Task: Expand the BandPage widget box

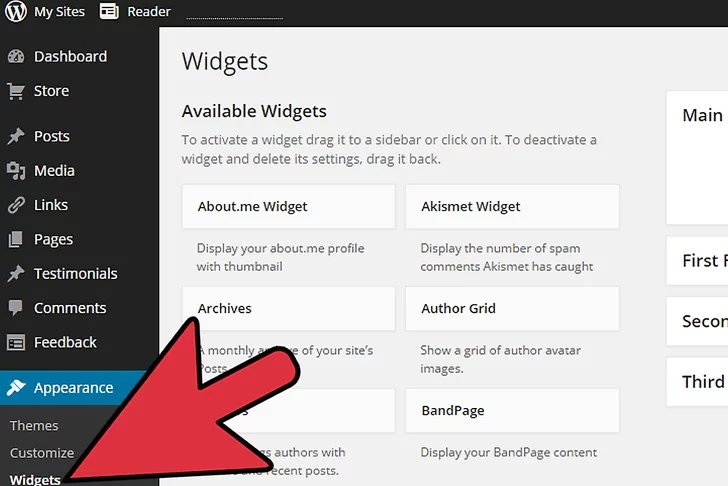Action: coord(512,411)
